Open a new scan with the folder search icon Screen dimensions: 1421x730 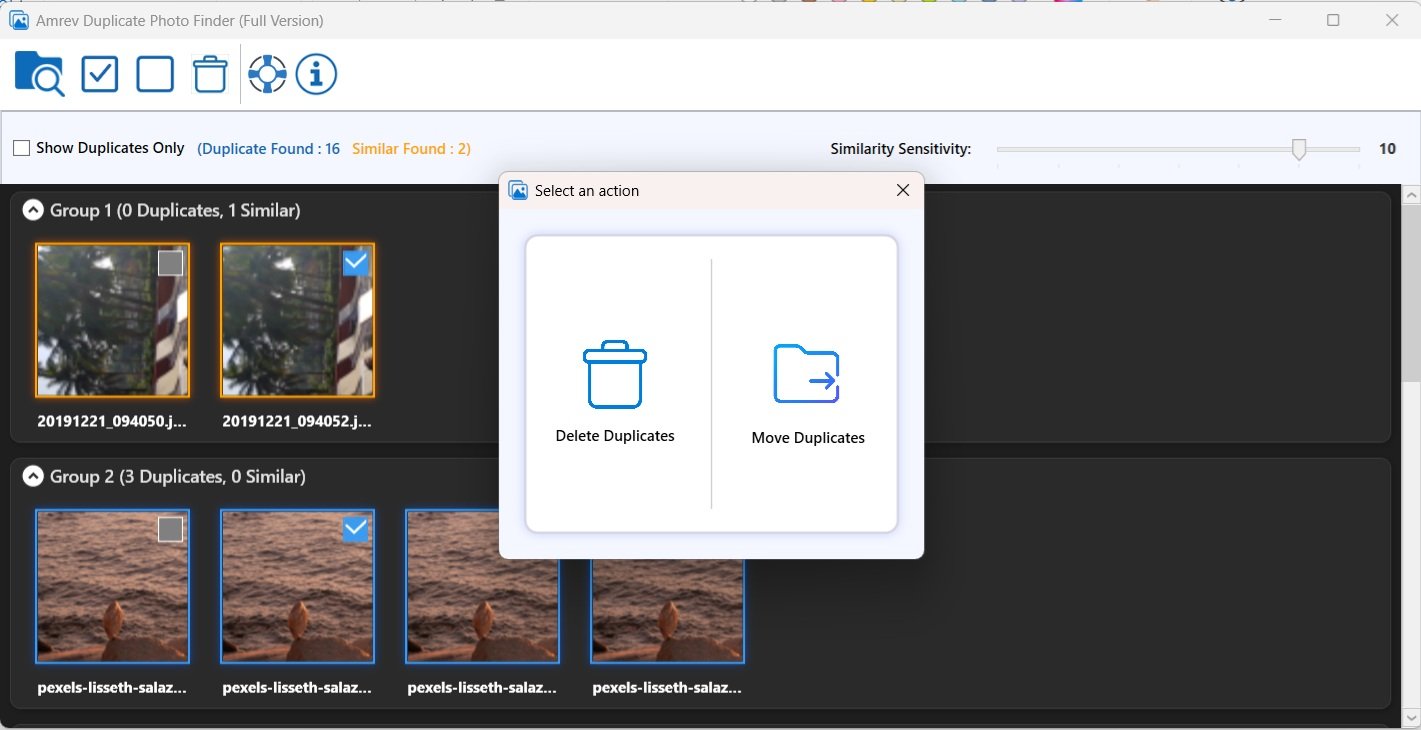(x=38, y=73)
